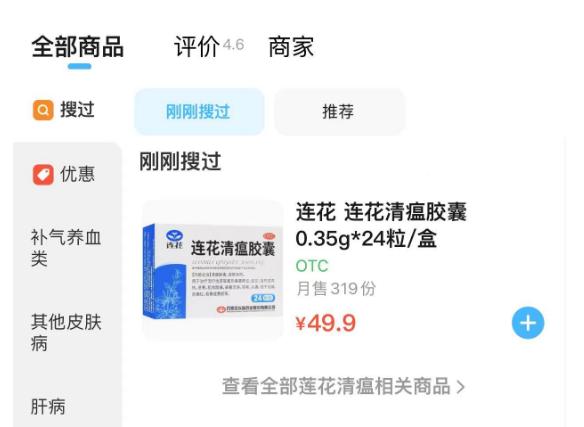Image resolution: width=584 pixels, height=427 pixels.
Task: View the Lianhua Qingwen box product image
Action: pyautogui.click(x=213, y=271)
